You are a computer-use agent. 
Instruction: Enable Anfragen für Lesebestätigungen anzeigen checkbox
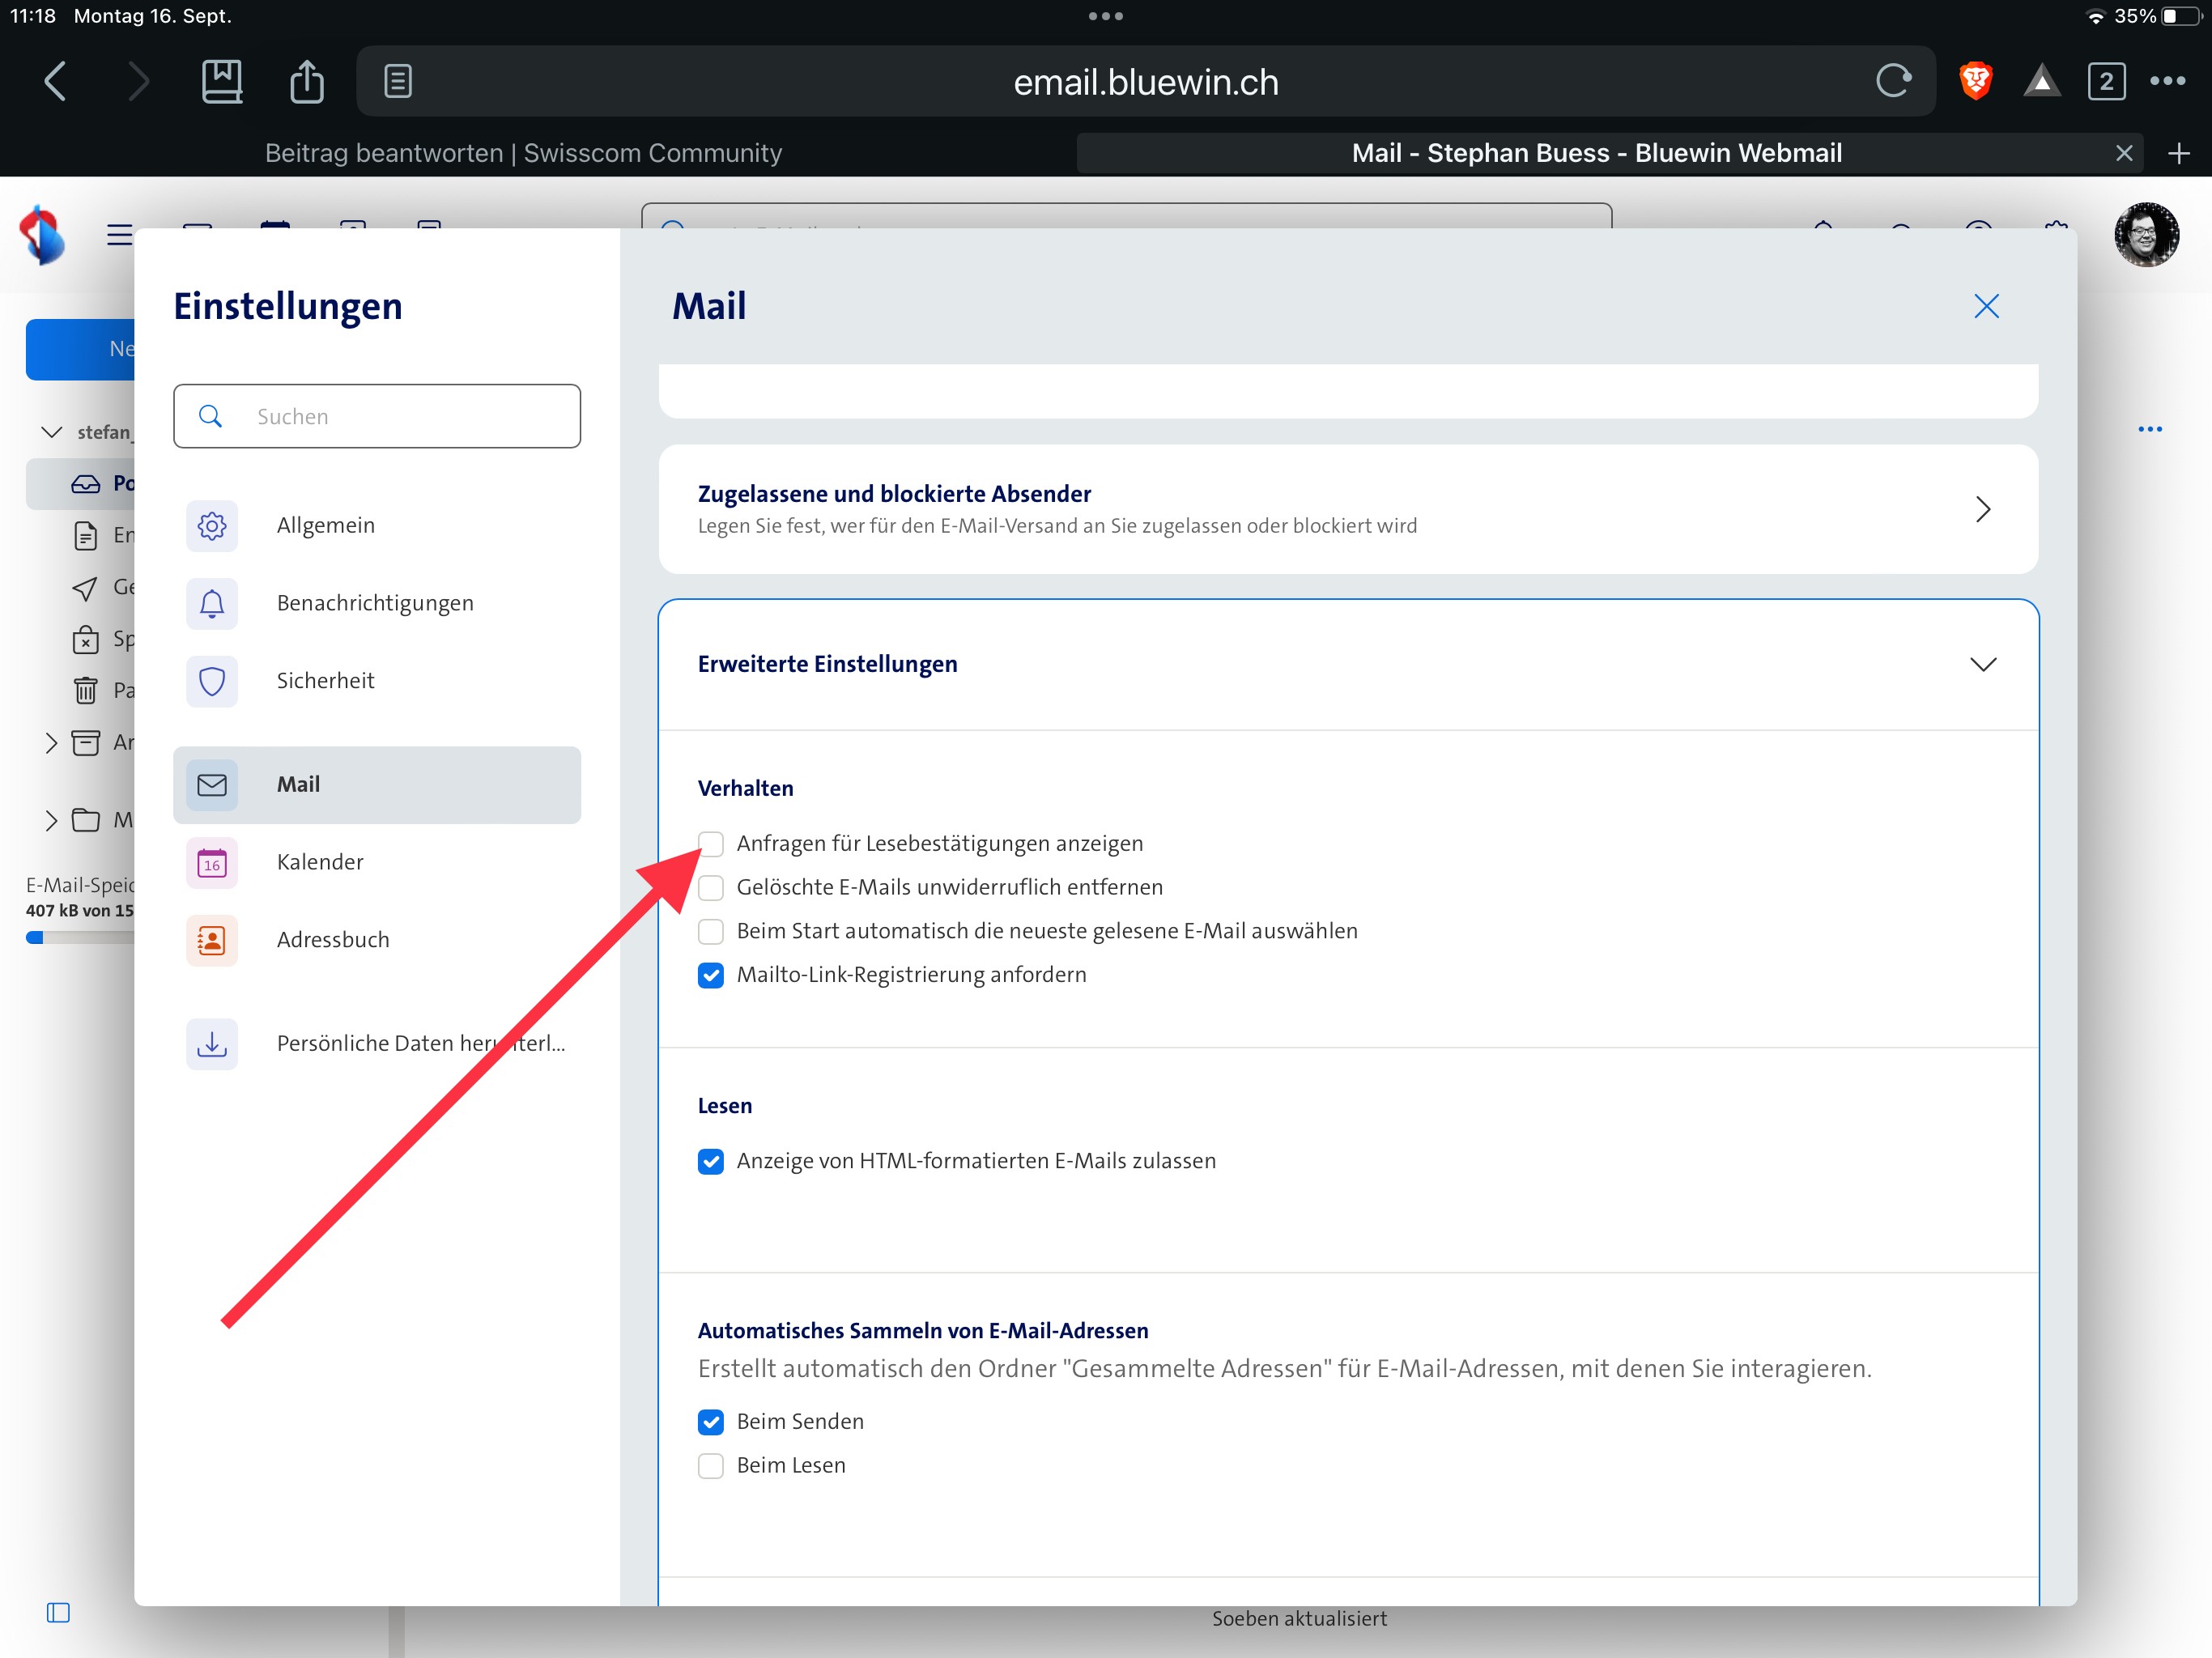[710, 844]
